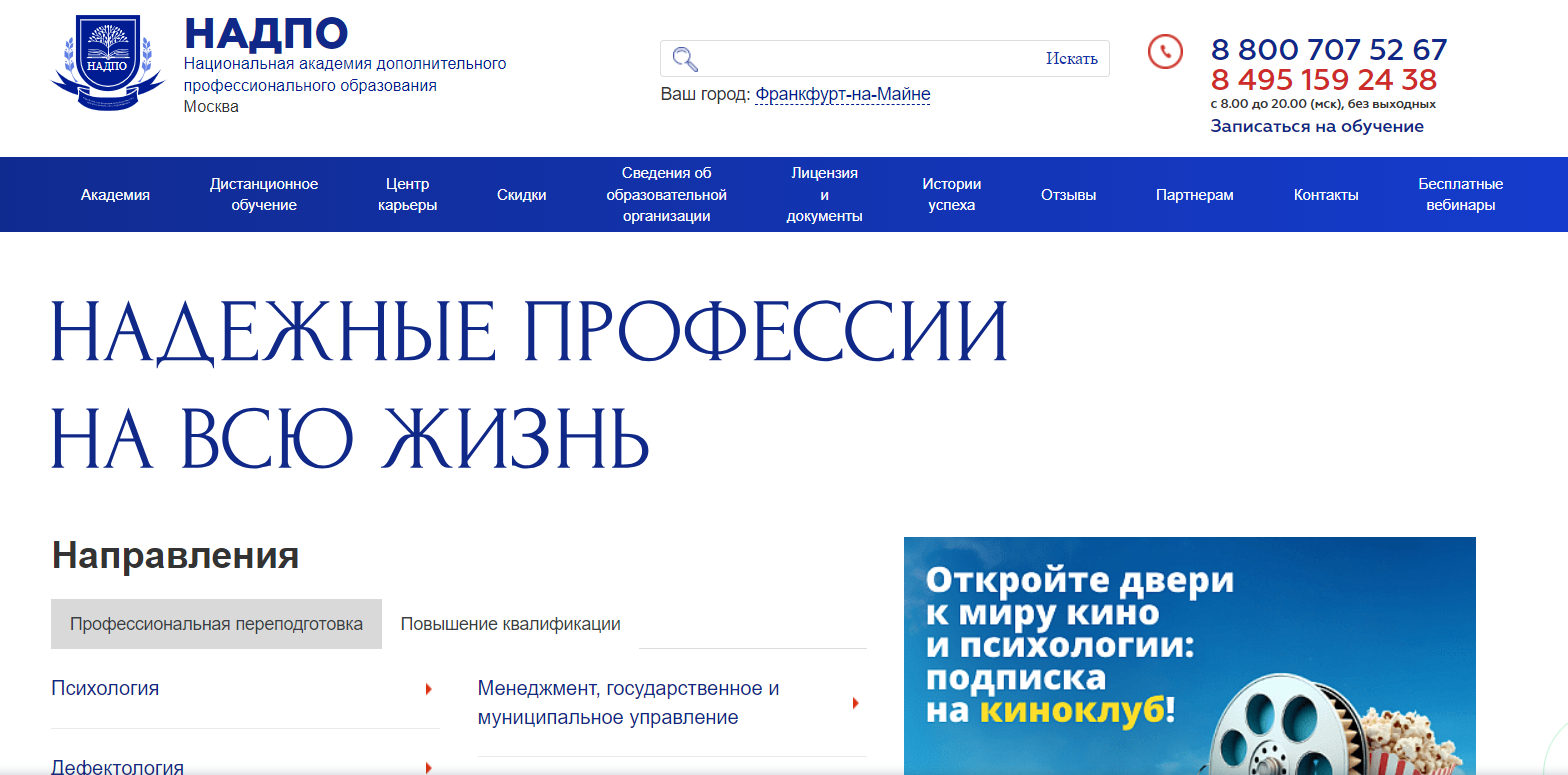Change city via Франкфурт-на-Майне link
The width and height of the screenshot is (1568, 775).
(x=843, y=95)
